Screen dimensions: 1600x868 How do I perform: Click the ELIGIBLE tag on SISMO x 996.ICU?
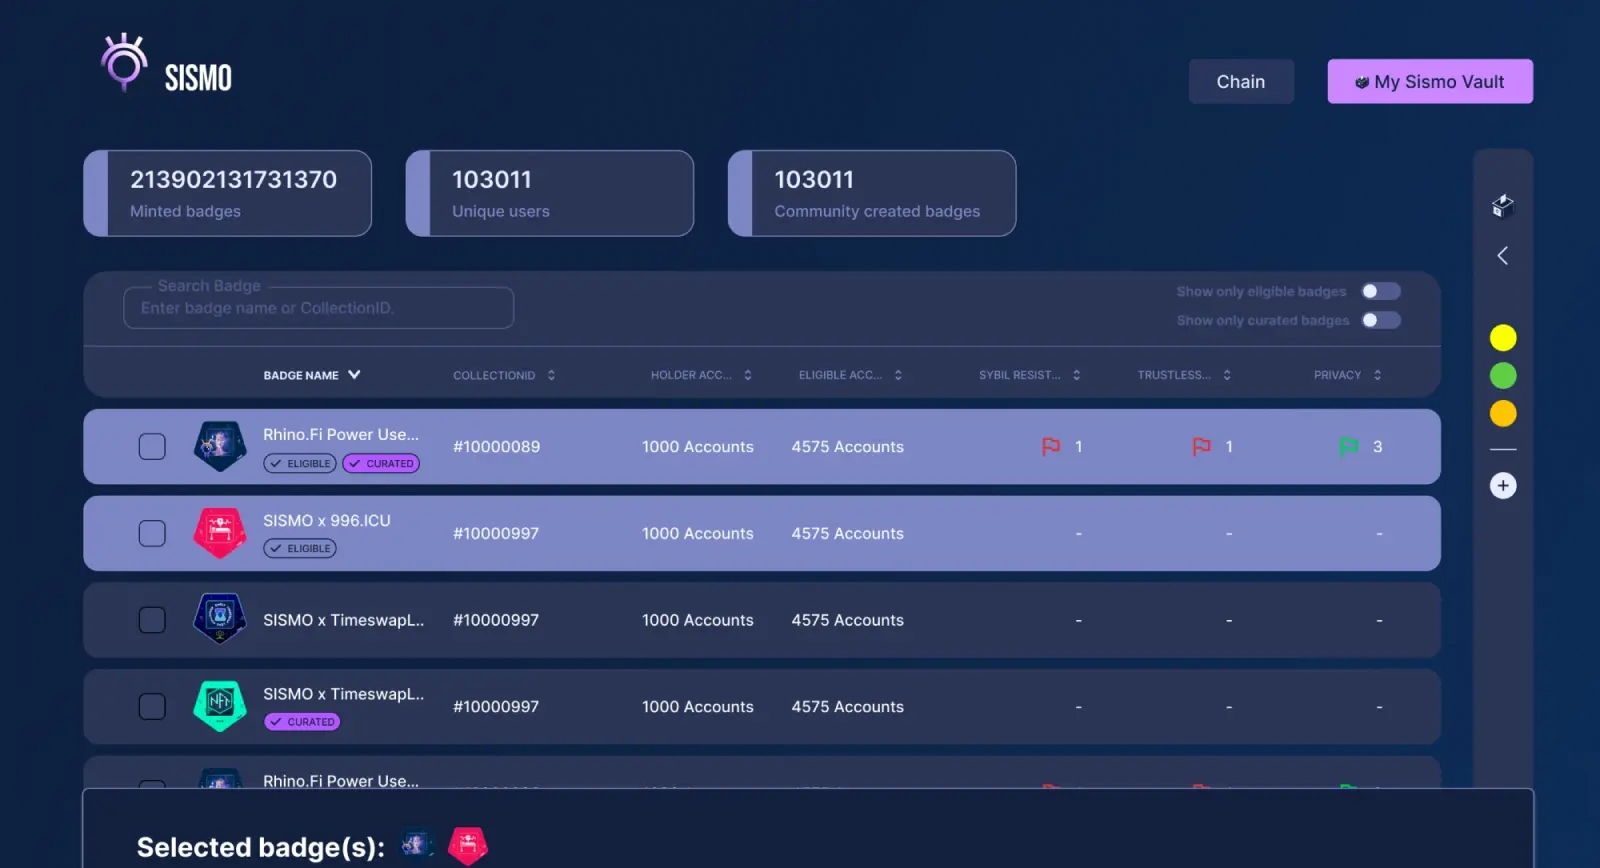coord(300,548)
